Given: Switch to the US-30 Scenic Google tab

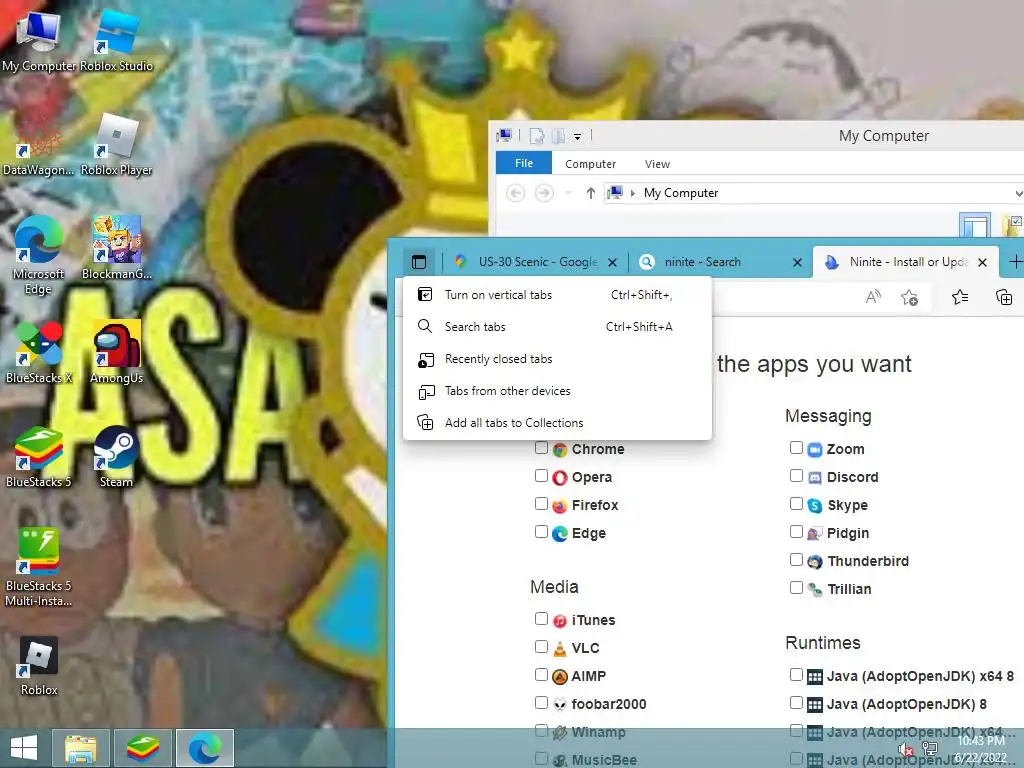Looking at the screenshot, I should (535, 262).
